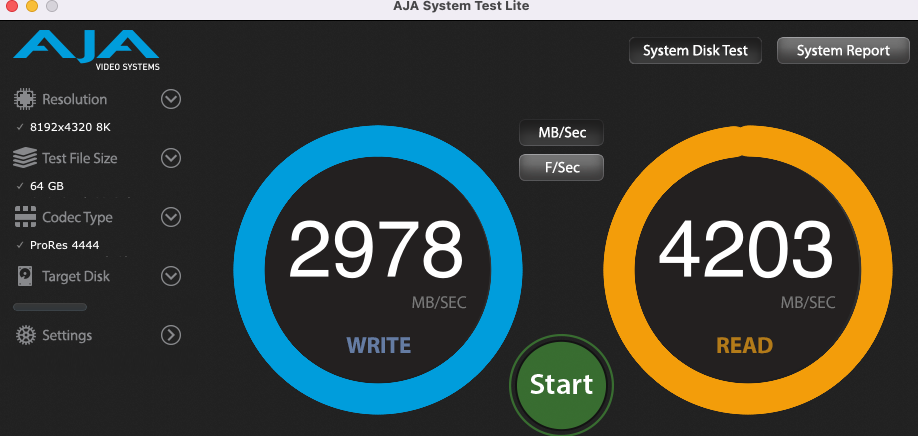Click the Target Disk drive icon

coord(24,276)
